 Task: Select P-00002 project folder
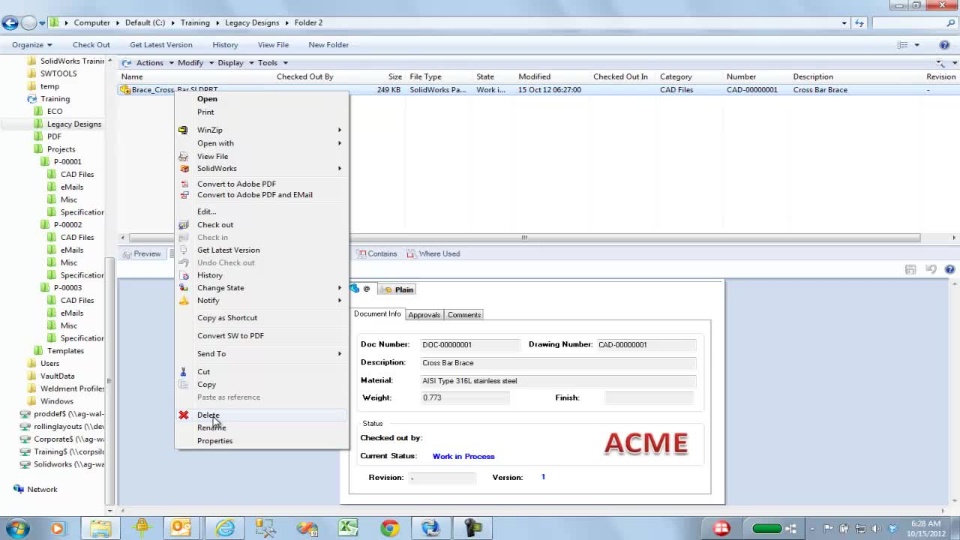67,225
